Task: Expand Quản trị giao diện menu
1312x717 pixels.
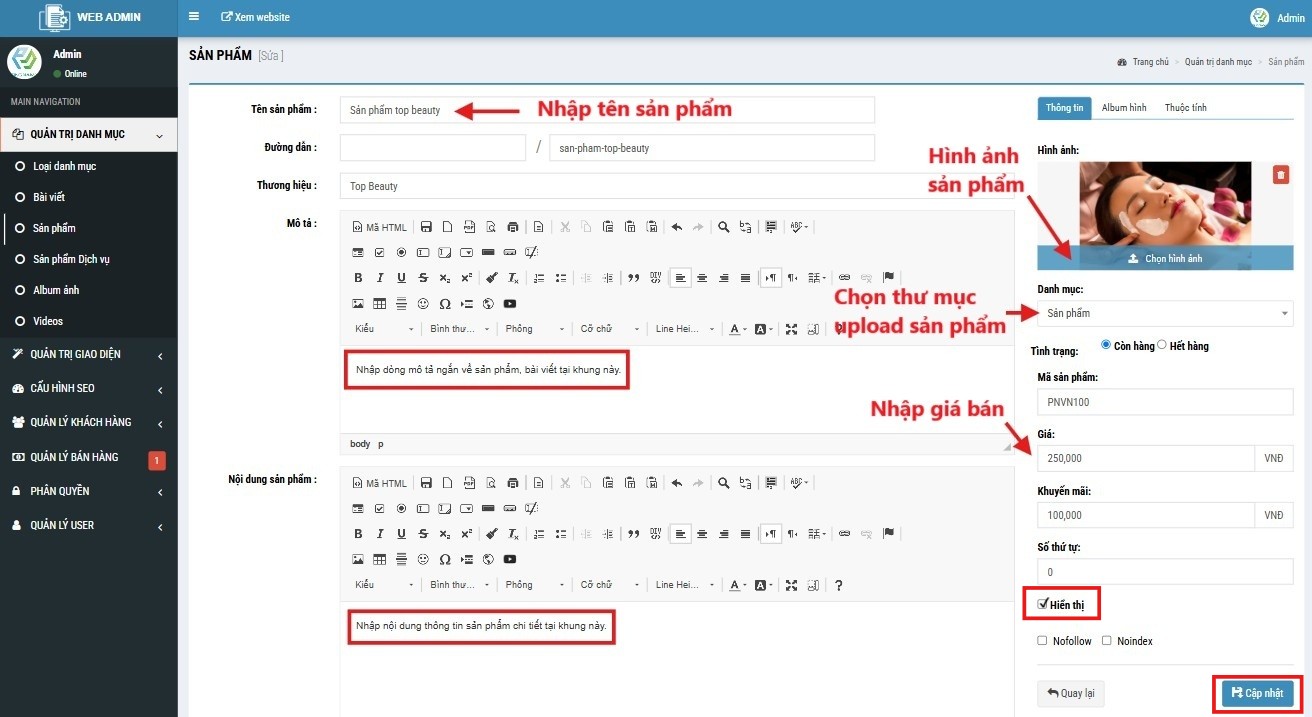Action: pyautogui.click(x=89, y=354)
